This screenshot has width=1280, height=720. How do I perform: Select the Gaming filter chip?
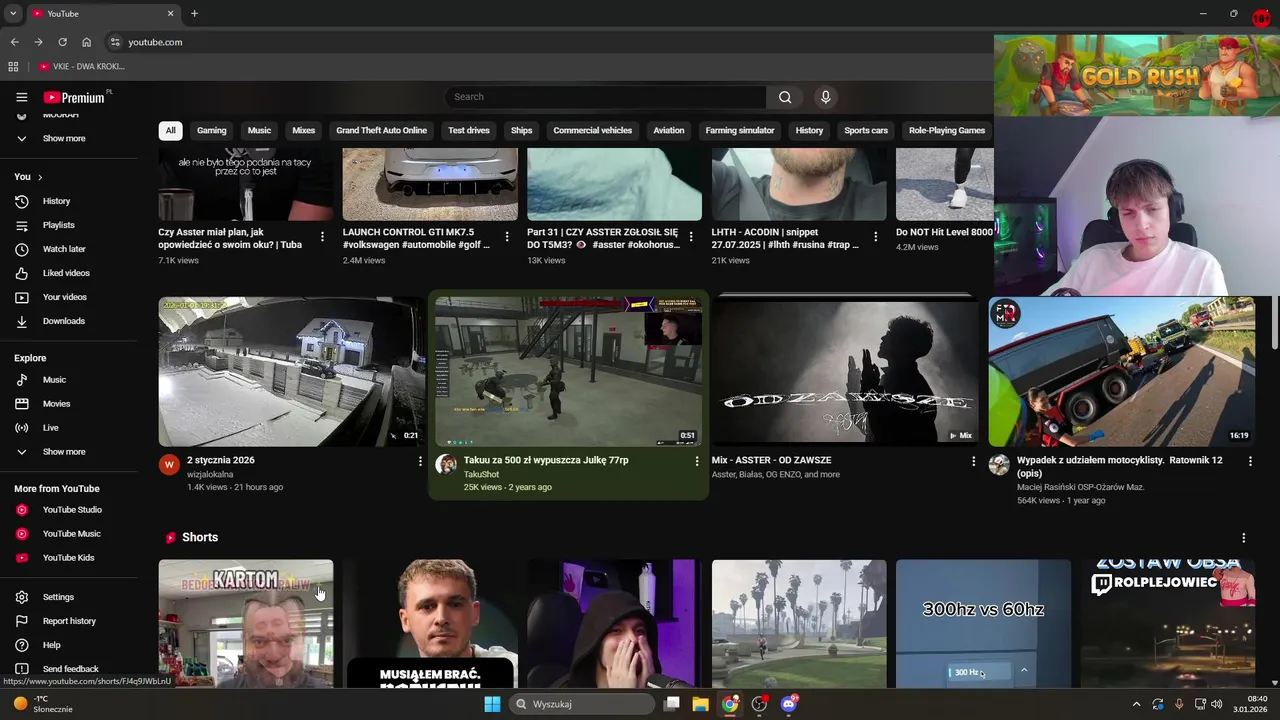(x=211, y=130)
